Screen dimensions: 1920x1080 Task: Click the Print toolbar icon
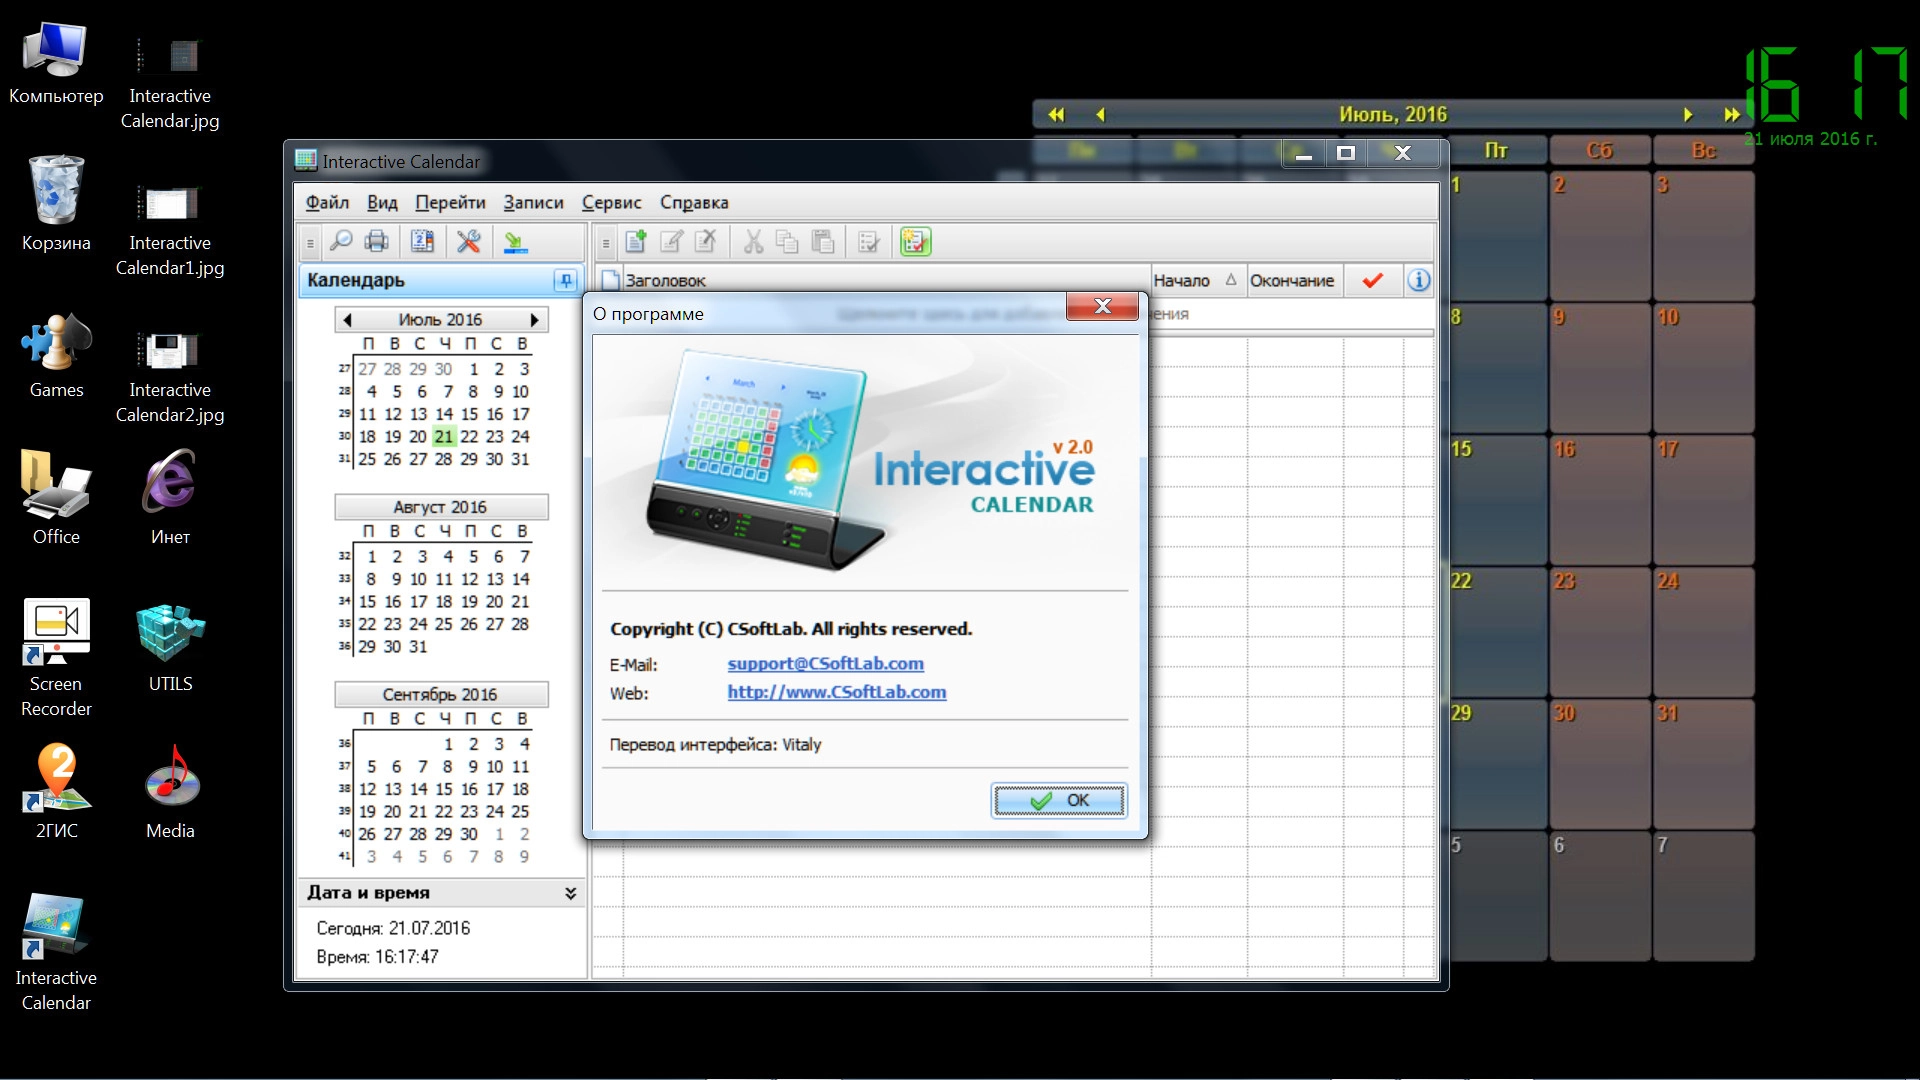pyautogui.click(x=376, y=241)
